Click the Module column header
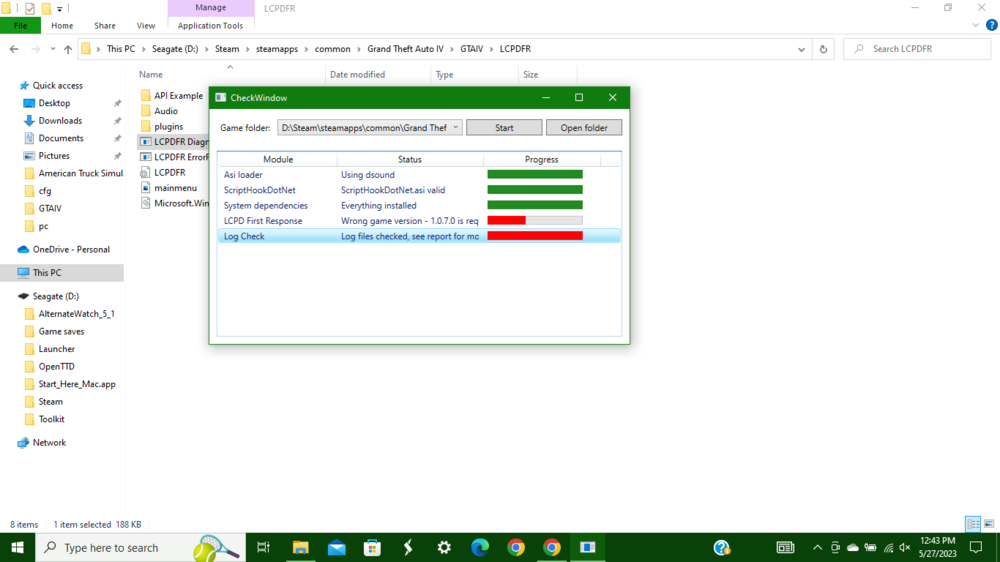Screen dimensions: 1000x562 (277, 159)
